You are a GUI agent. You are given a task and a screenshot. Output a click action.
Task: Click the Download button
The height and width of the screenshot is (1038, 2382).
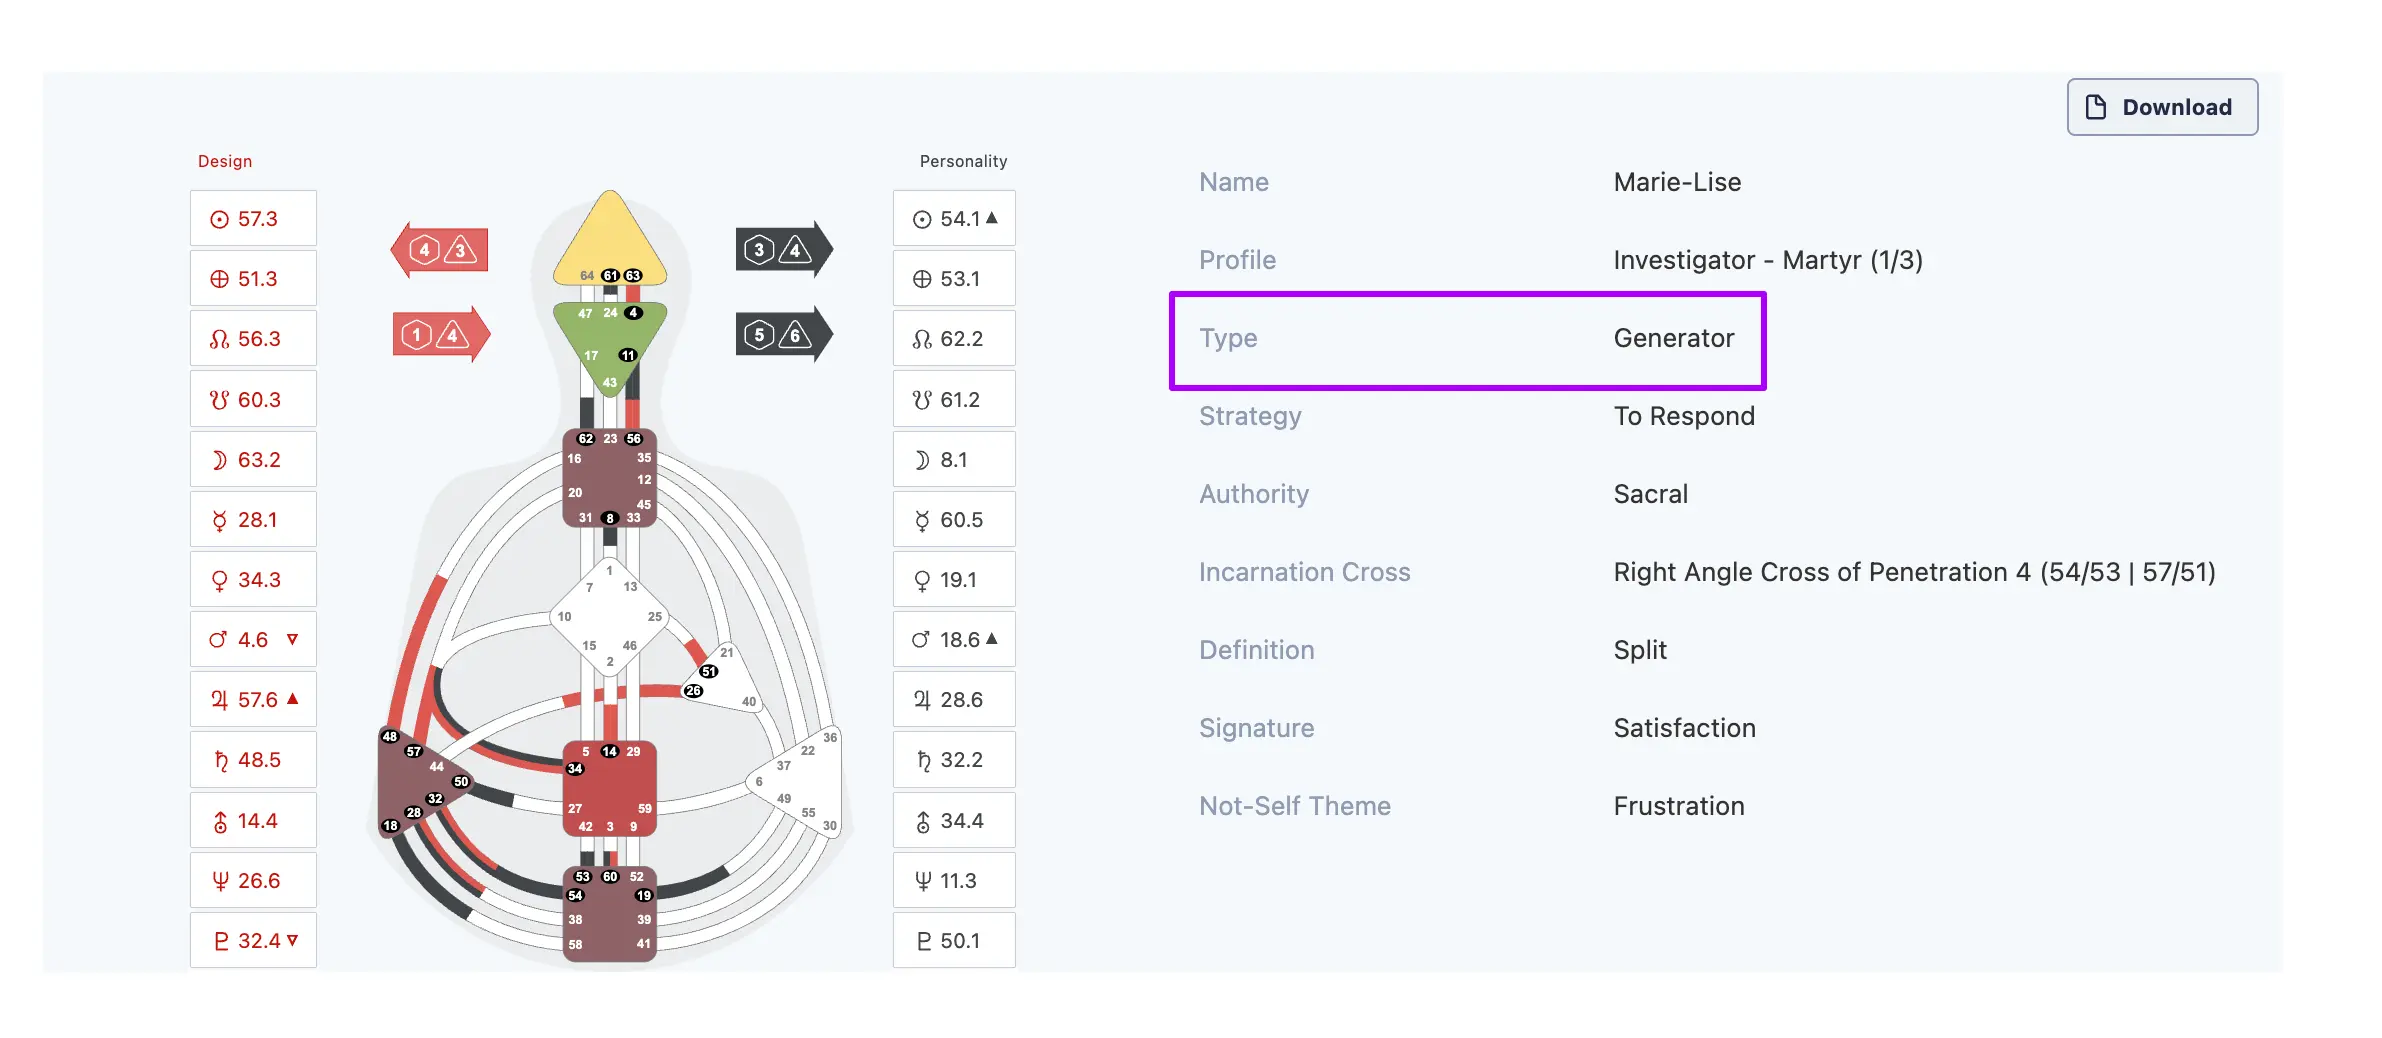pyautogui.click(x=2161, y=107)
